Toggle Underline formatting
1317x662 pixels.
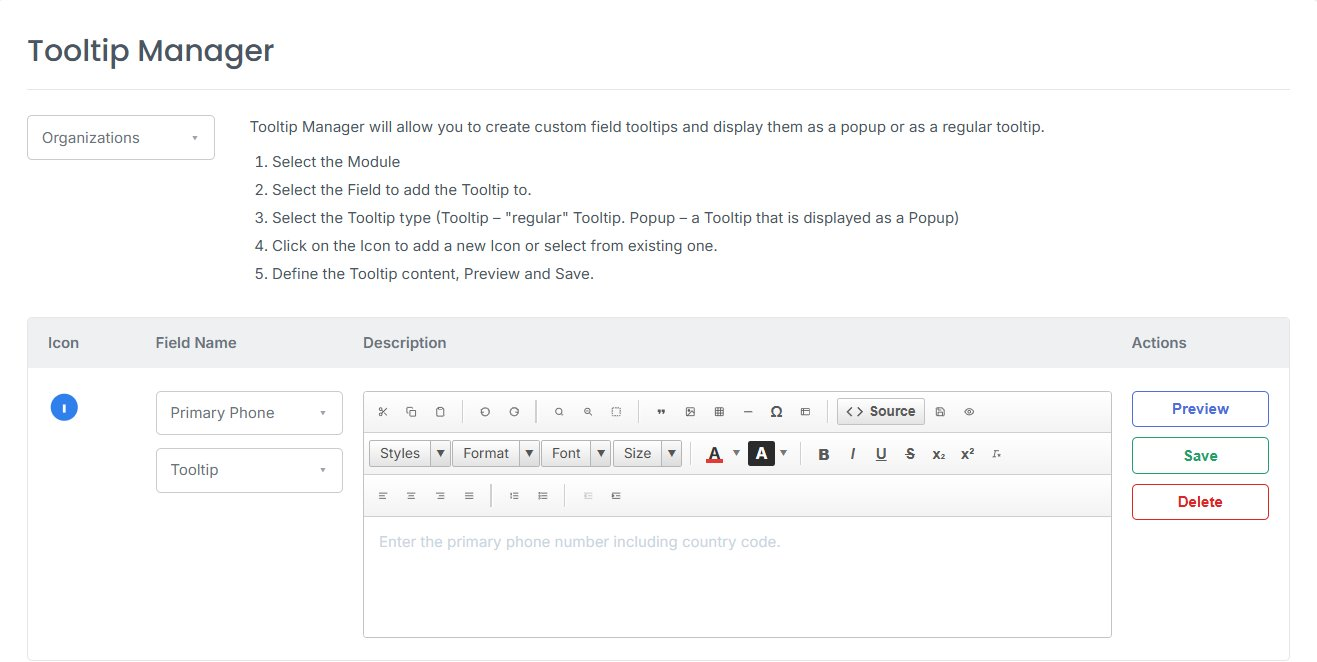(x=881, y=454)
